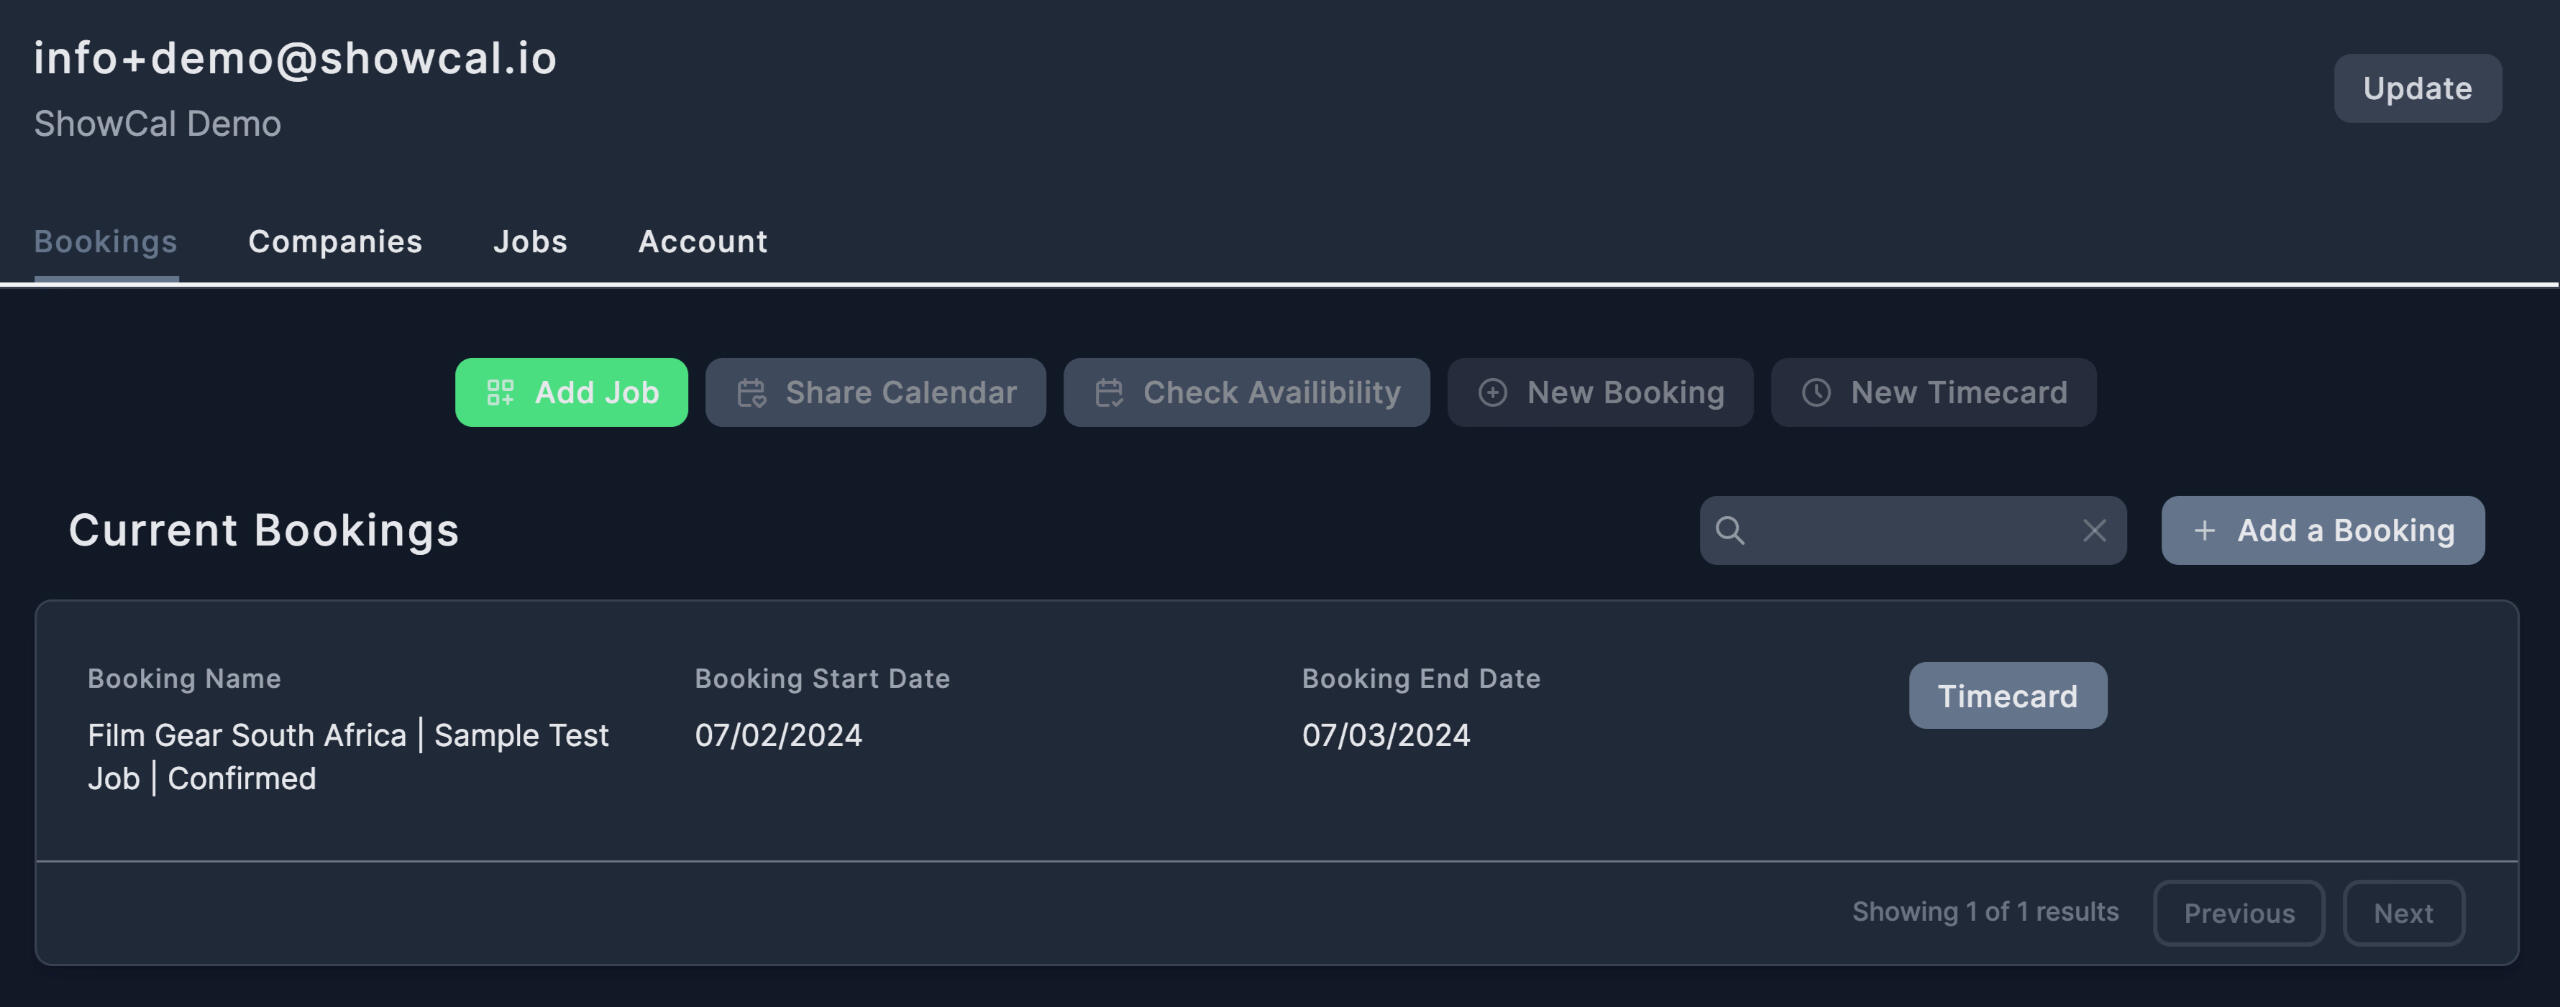
Task: Click the magnifying glass search icon
Action: (1730, 531)
